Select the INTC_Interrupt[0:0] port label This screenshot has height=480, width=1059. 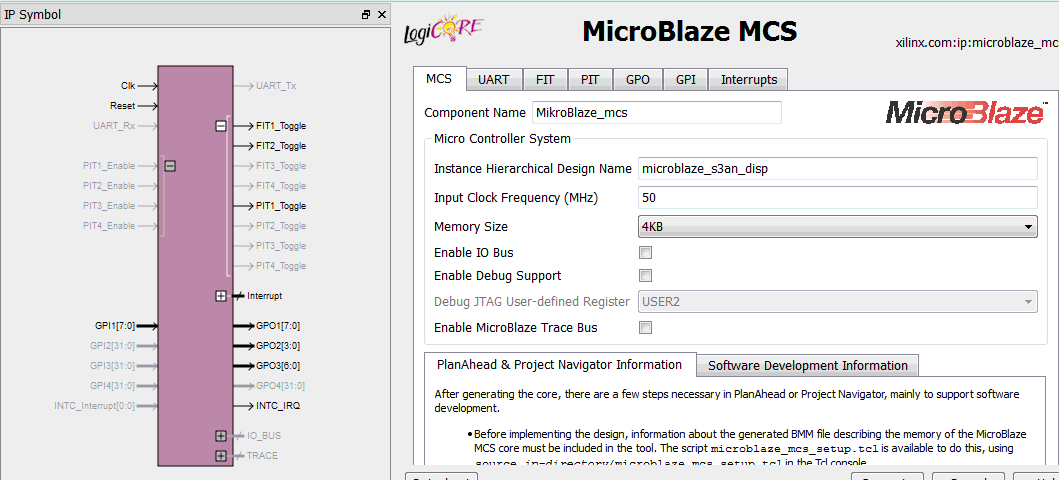pyautogui.click(x=95, y=406)
